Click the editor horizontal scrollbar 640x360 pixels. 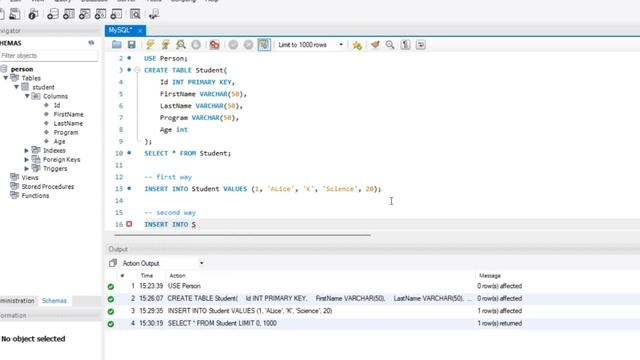tap(243, 235)
